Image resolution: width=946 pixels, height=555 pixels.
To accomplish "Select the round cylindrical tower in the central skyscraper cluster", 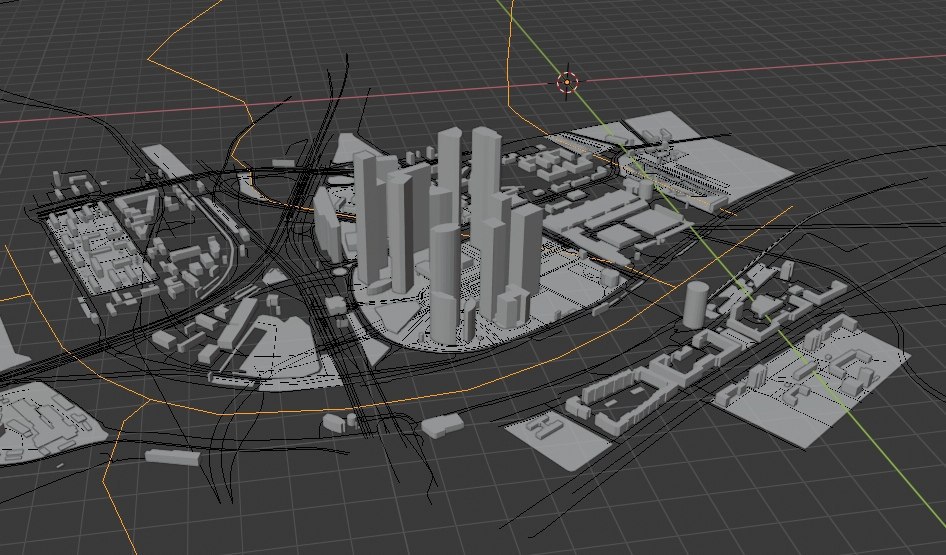I will click(445, 284).
